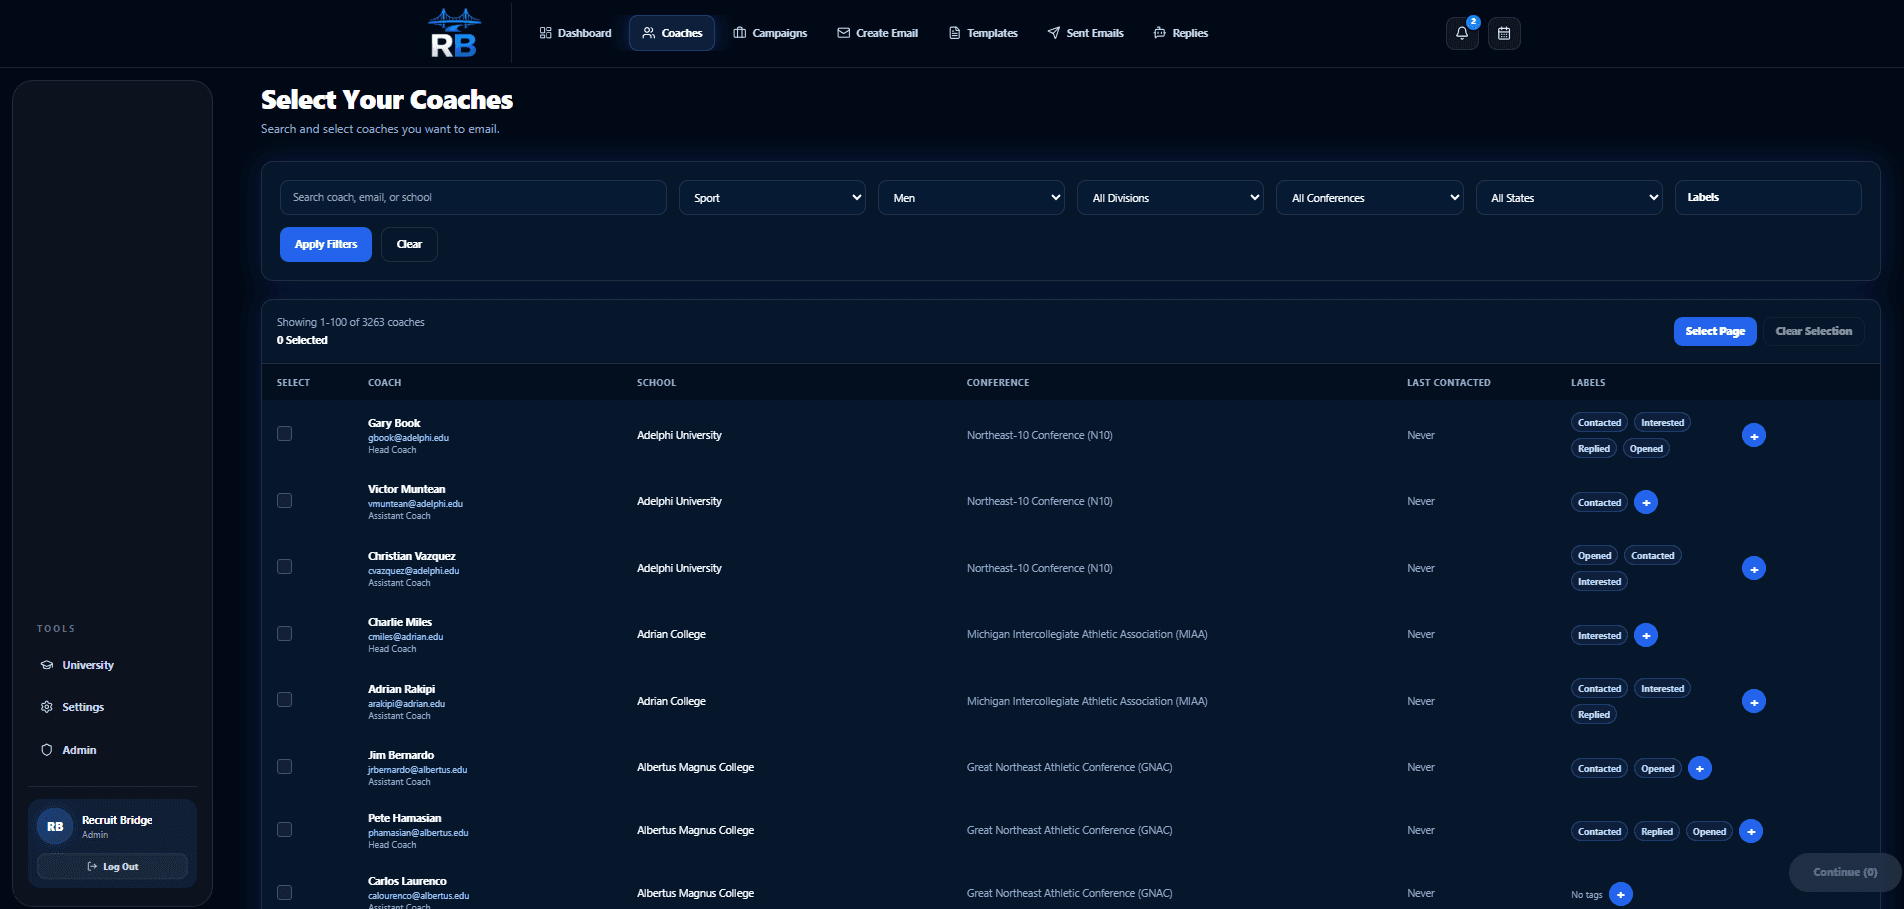The image size is (1904, 909).
Task: Open the Sport dropdown
Action: tap(772, 197)
